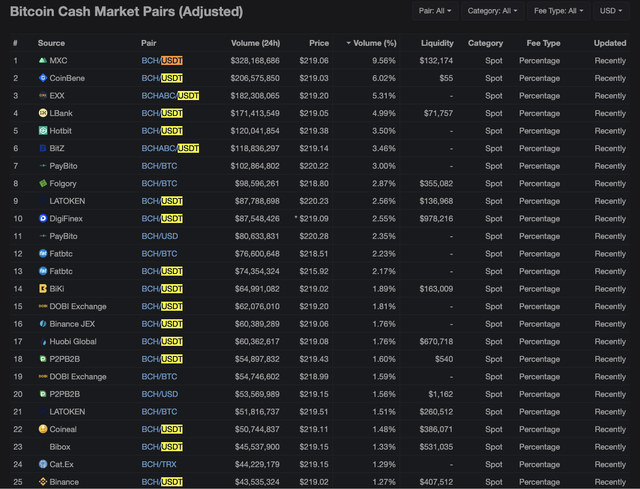
Task: Click the Fatbtc logo in row 13
Action: click(x=42, y=271)
